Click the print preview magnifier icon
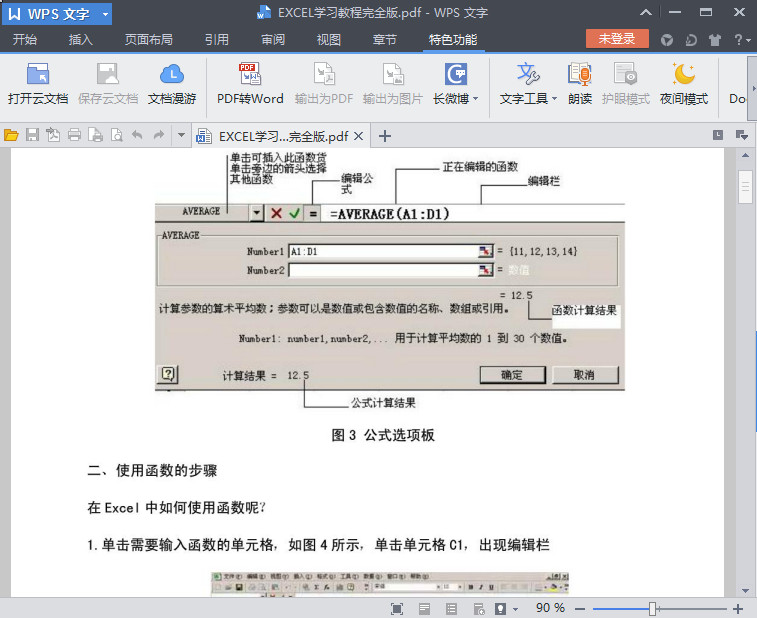This screenshot has height=618, width=757. tap(116, 135)
